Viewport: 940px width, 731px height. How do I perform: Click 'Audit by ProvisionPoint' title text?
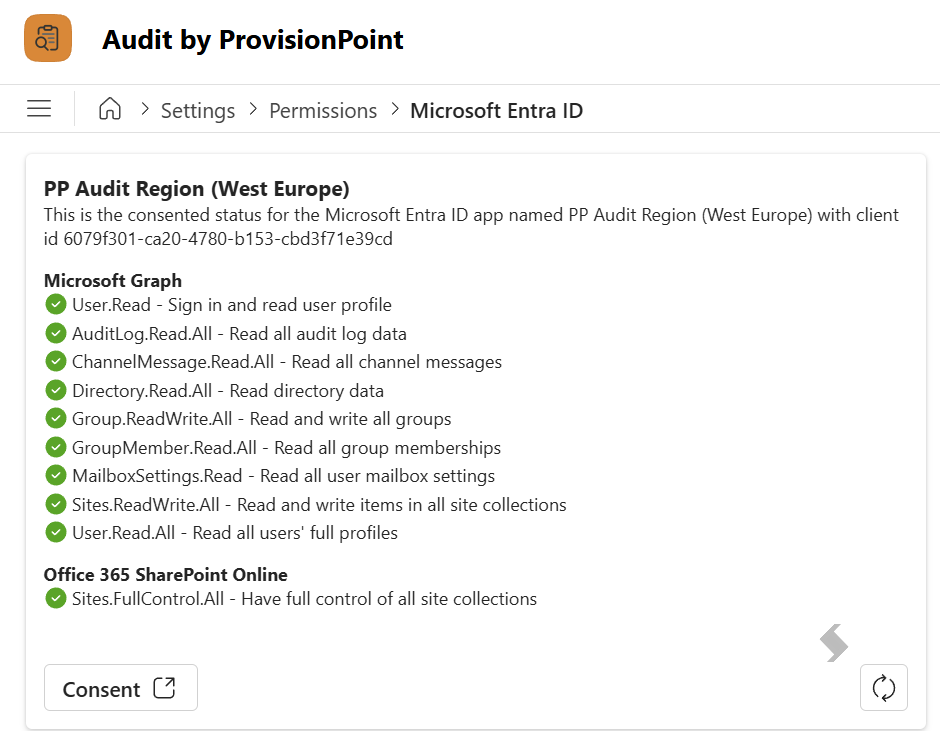coord(252,40)
